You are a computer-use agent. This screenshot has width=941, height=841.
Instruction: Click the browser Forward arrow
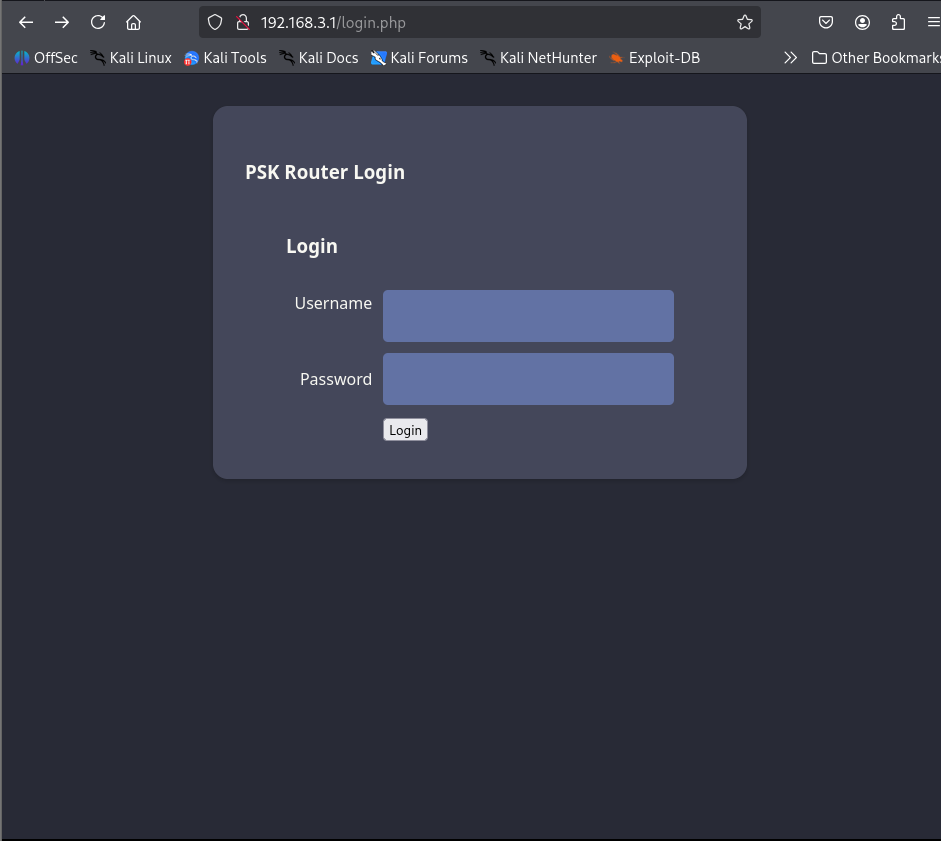tap(62, 22)
